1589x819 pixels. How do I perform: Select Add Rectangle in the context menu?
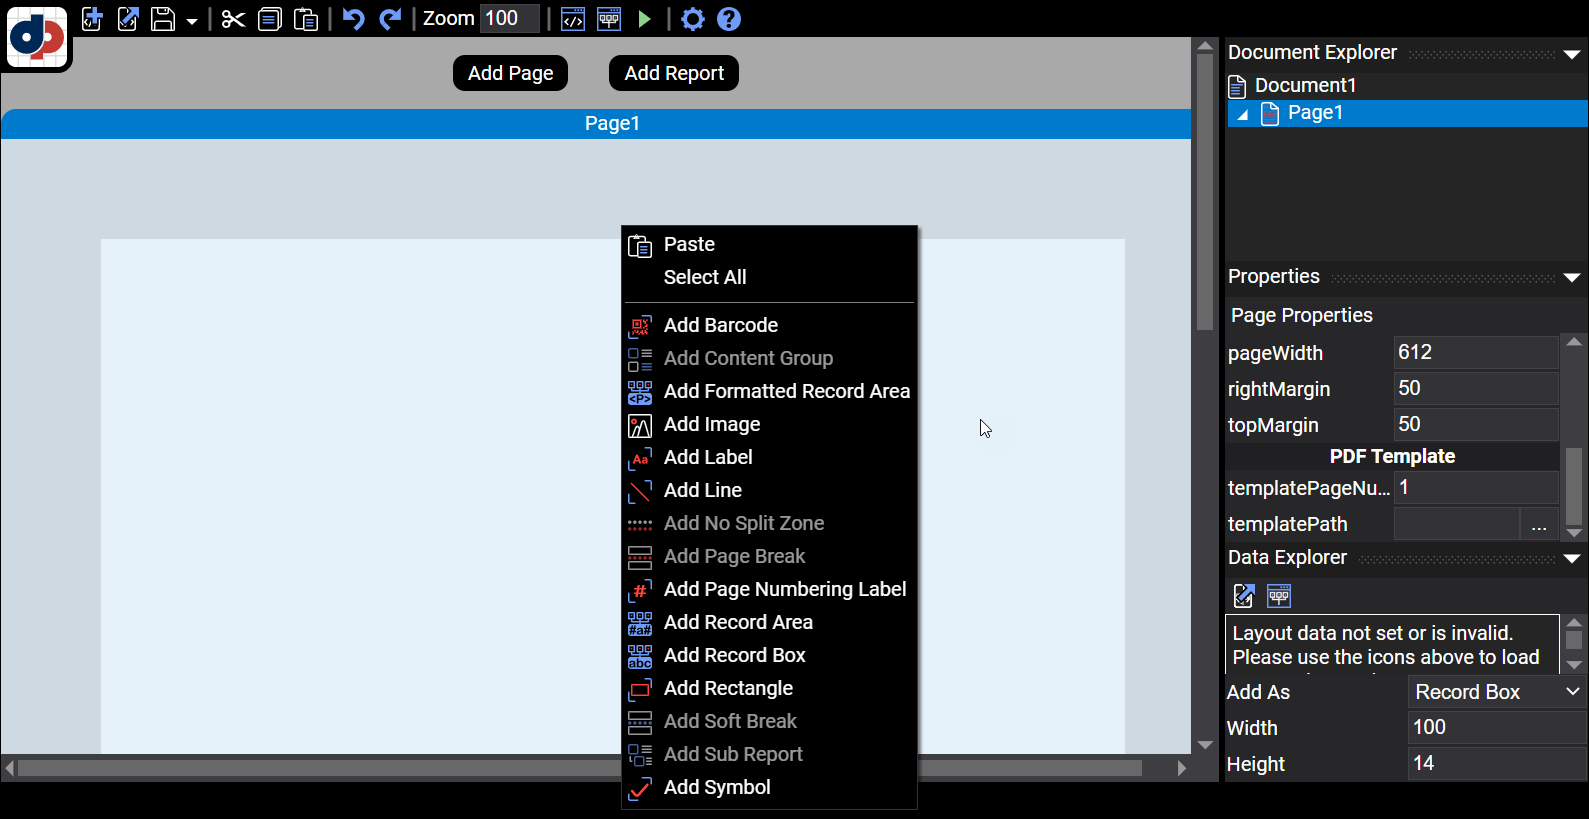click(x=728, y=688)
